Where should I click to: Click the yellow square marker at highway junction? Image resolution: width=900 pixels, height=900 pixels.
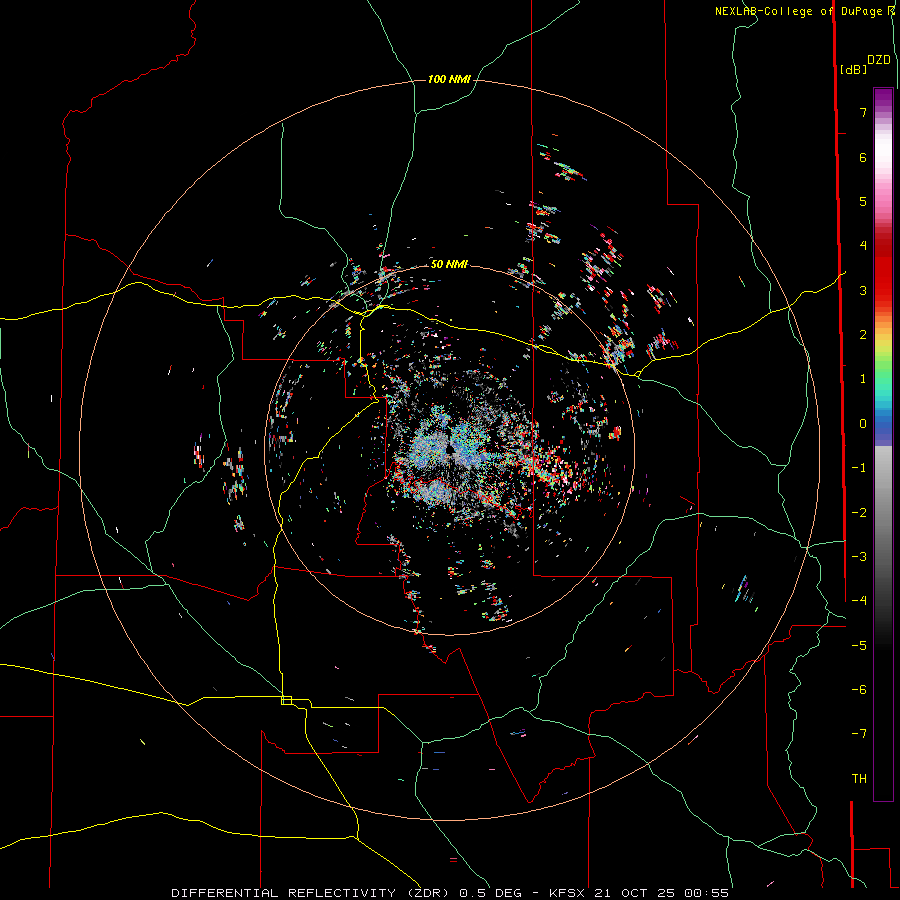tap(286, 700)
